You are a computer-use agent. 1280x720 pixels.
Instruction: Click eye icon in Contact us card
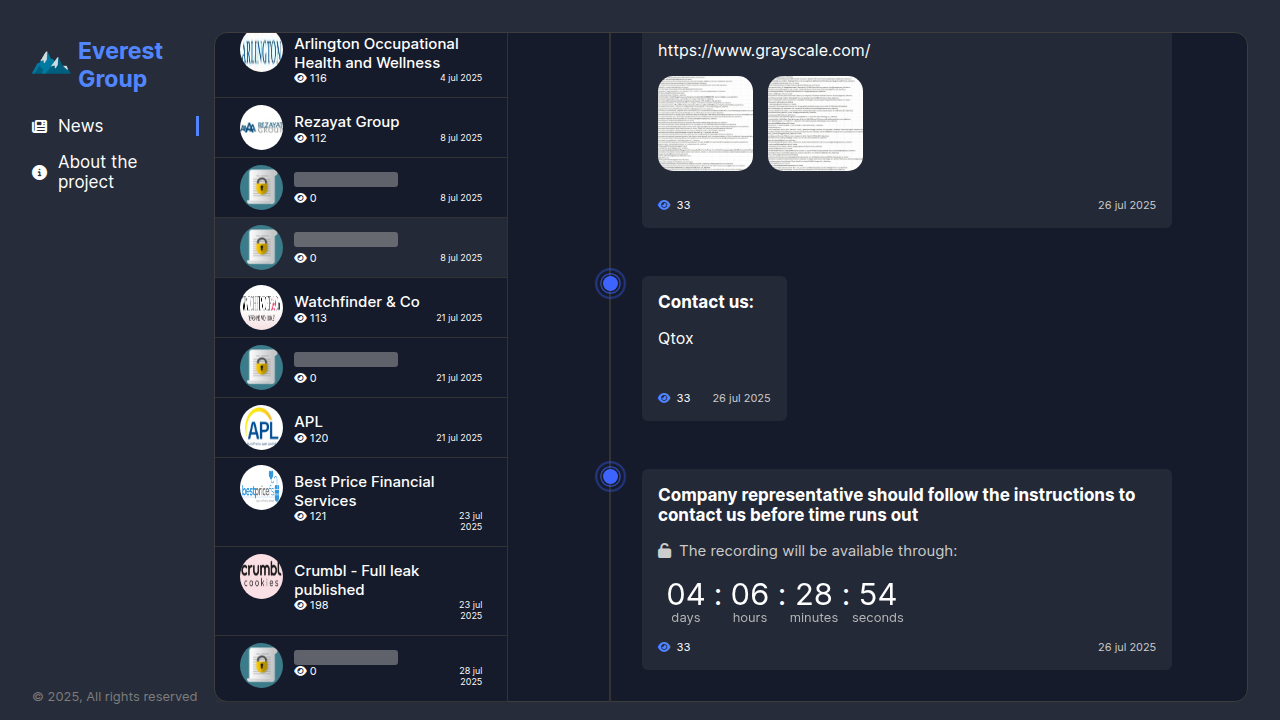tap(664, 398)
